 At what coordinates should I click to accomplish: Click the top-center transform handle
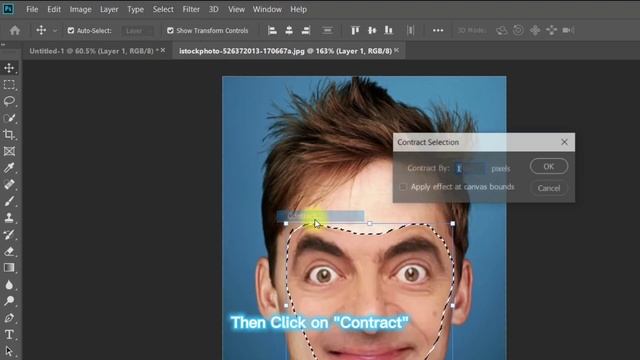tap(369, 223)
